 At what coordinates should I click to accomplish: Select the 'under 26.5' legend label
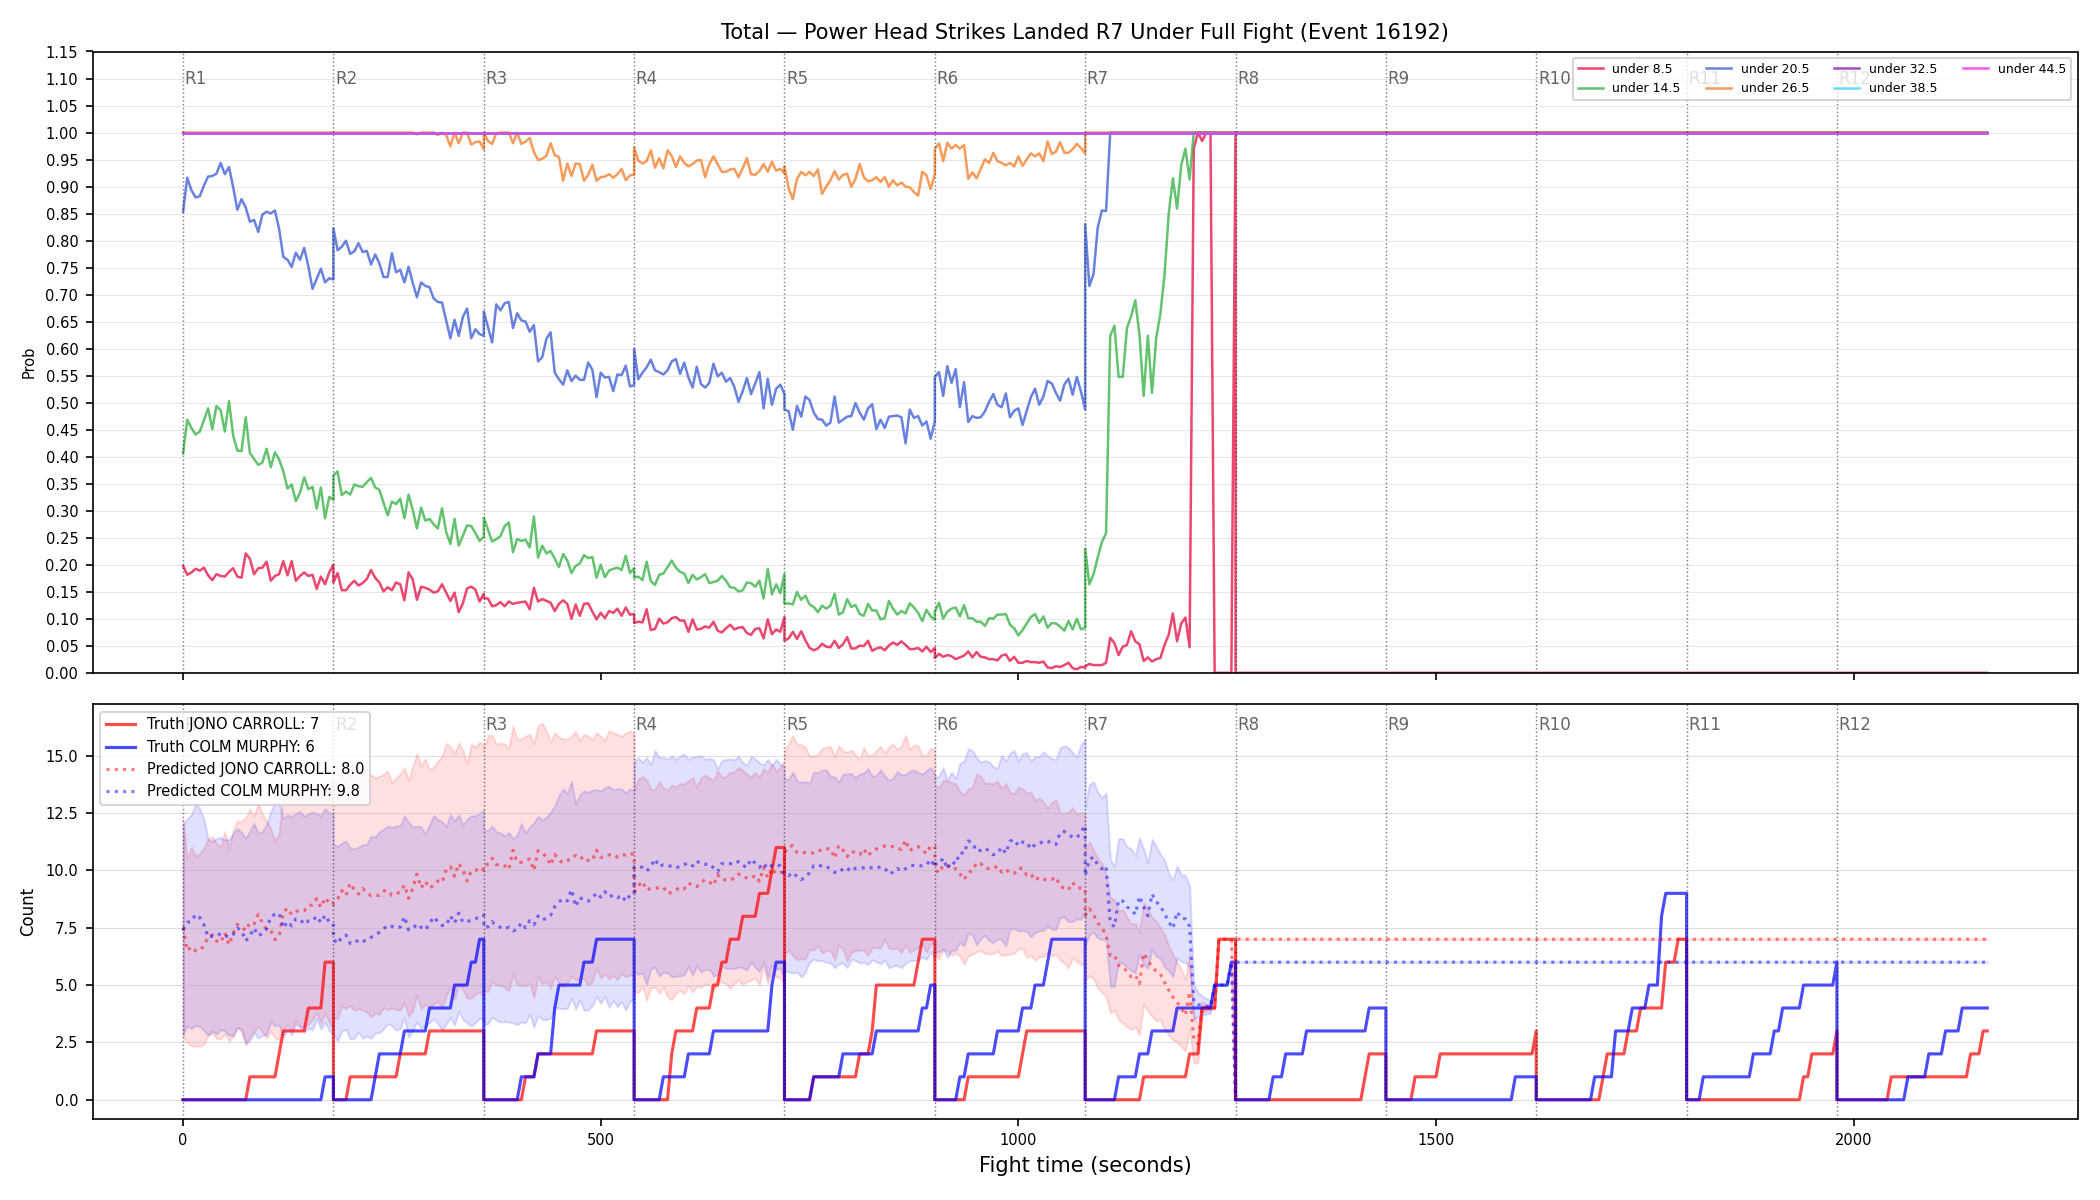[x=1774, y=88]
